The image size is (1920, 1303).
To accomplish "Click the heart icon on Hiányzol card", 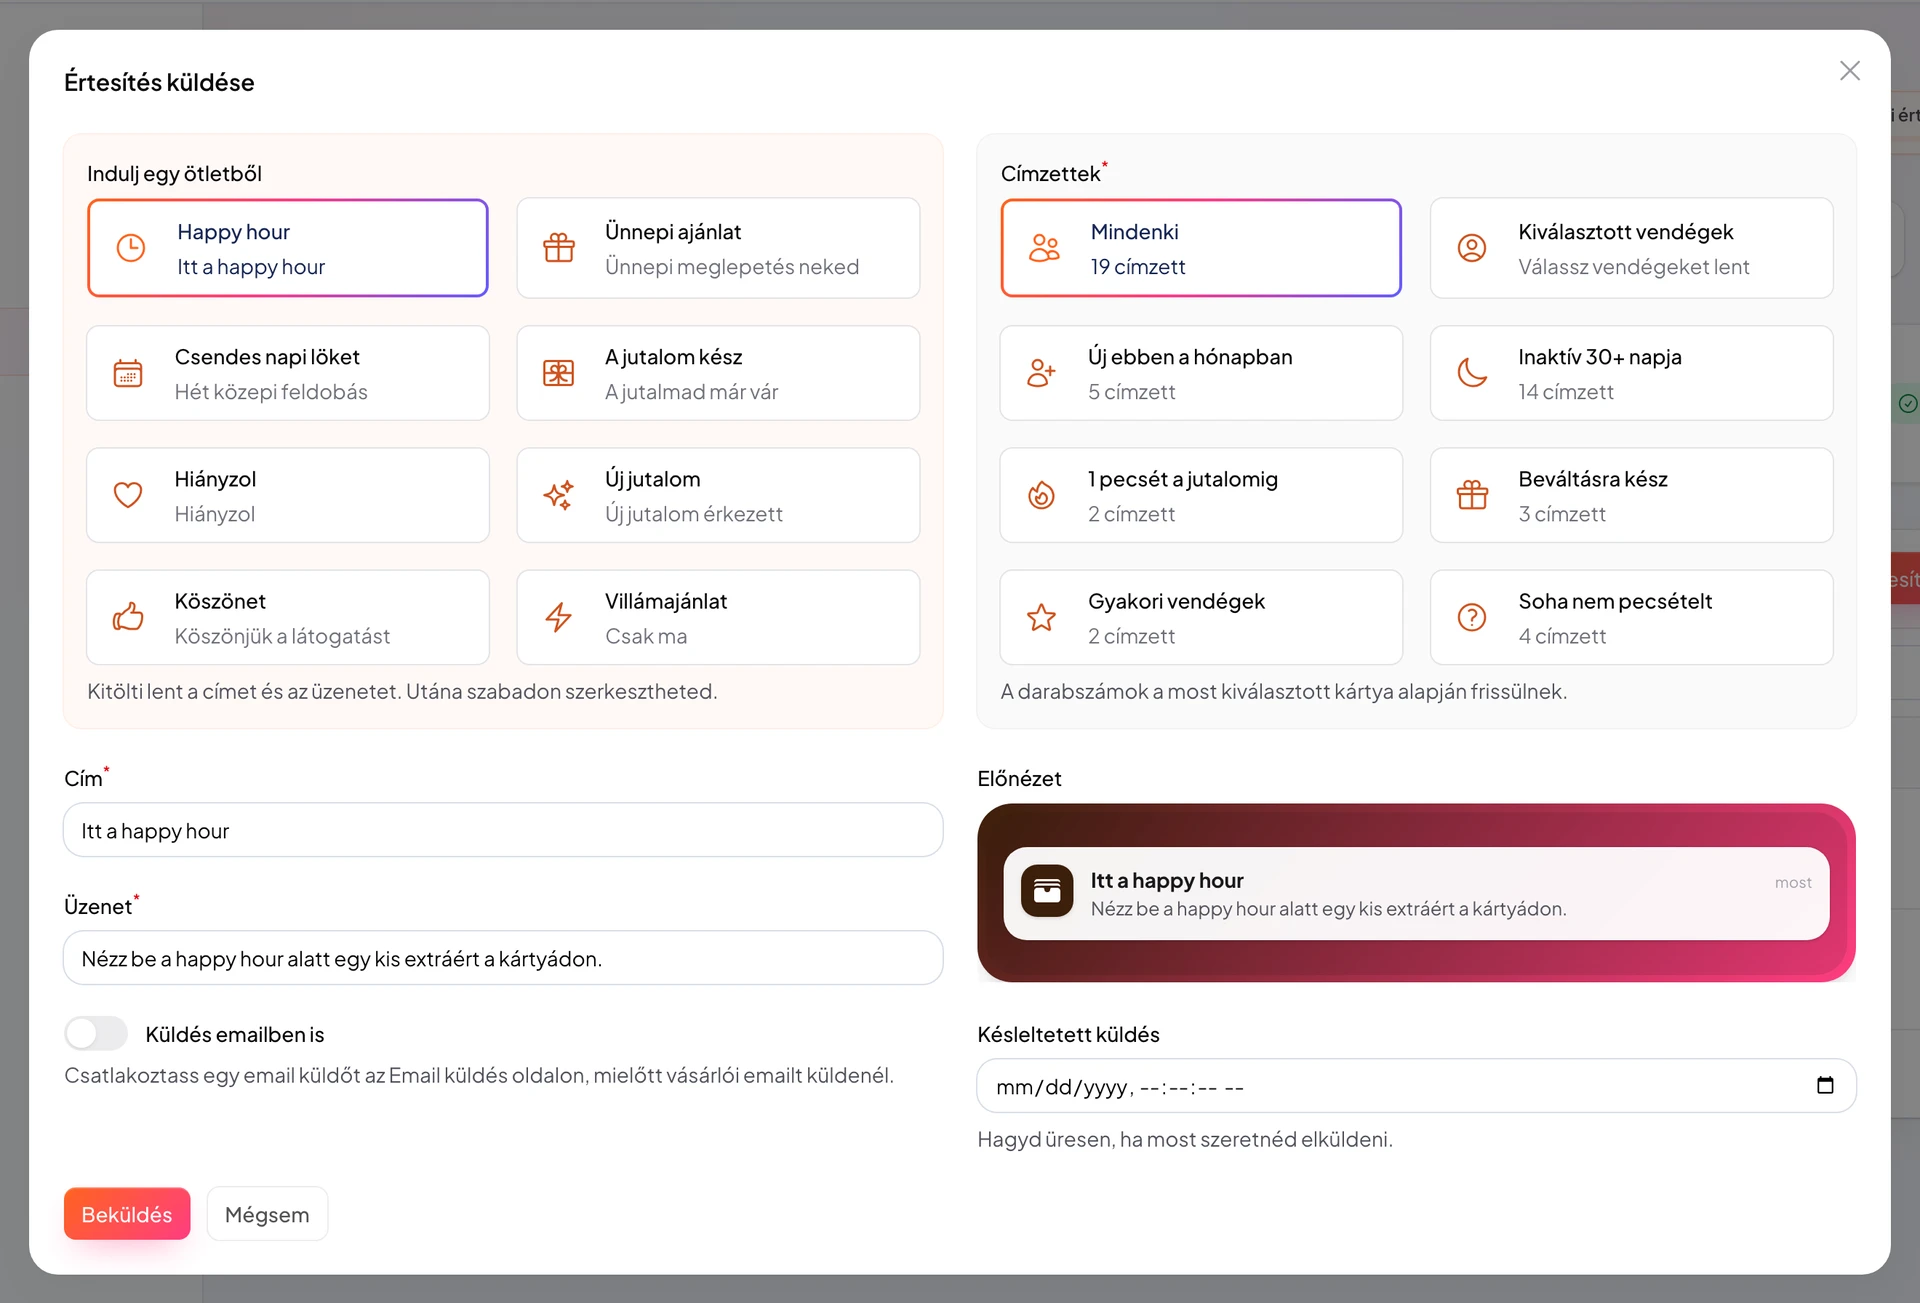I will (128, 495).
